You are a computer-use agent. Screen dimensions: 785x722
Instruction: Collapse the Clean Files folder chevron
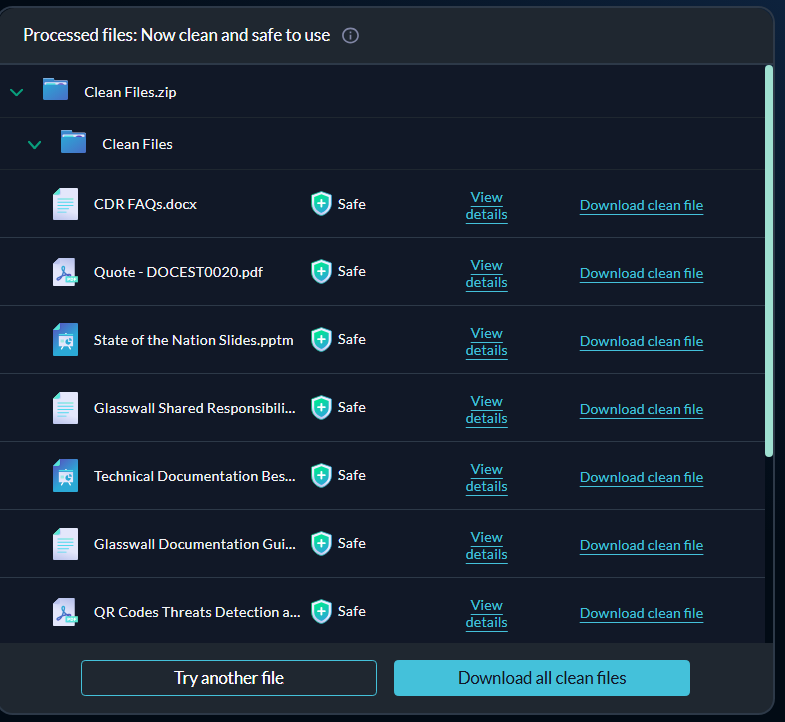[35, 144]
